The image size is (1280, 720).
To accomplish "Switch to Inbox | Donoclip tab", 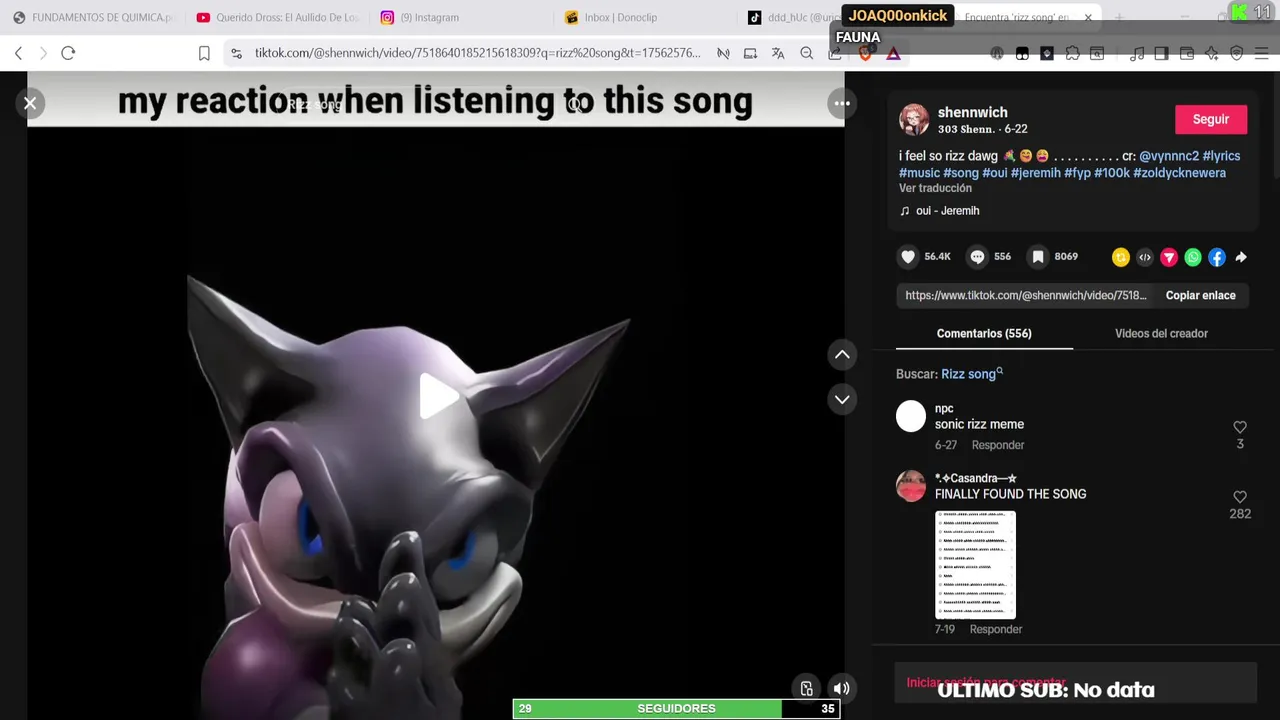I will point(646,17).
